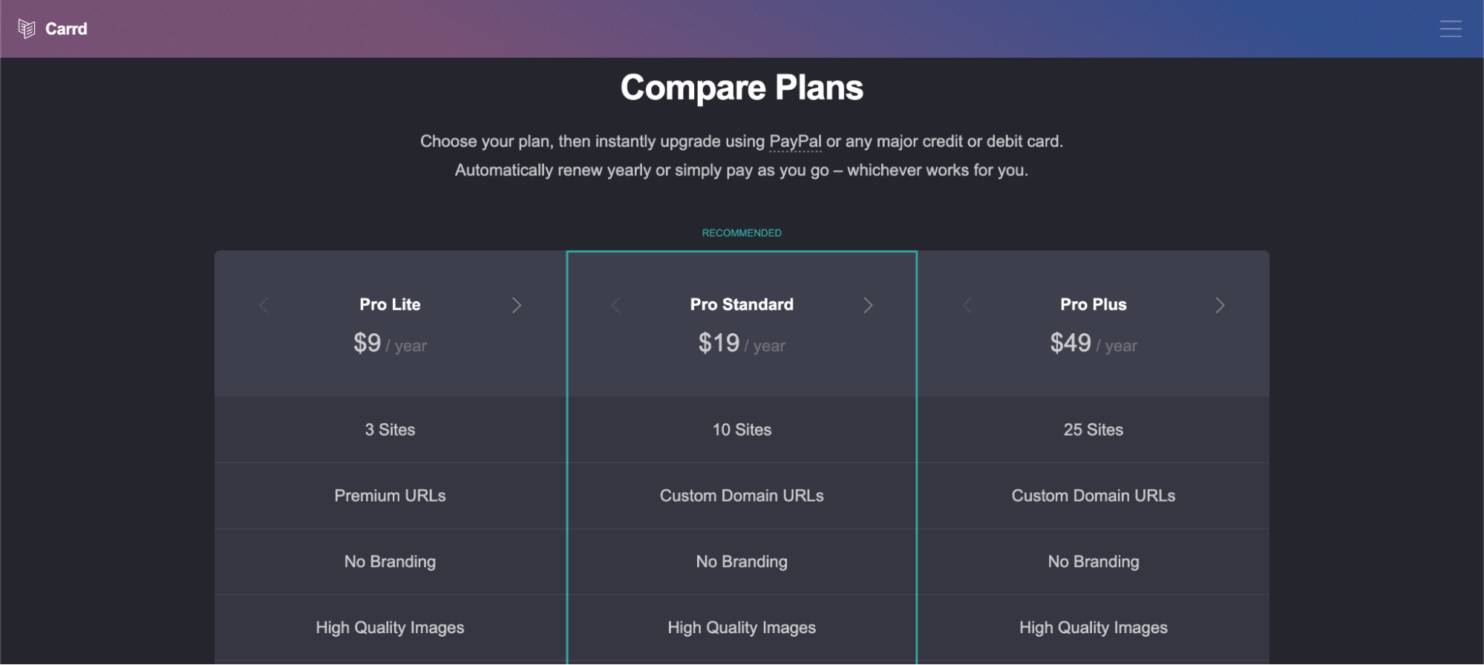Click the RECOMMENDED label above Pro Standard
The height and width of the screenshot is (665, 1484).
click(741, 232)
